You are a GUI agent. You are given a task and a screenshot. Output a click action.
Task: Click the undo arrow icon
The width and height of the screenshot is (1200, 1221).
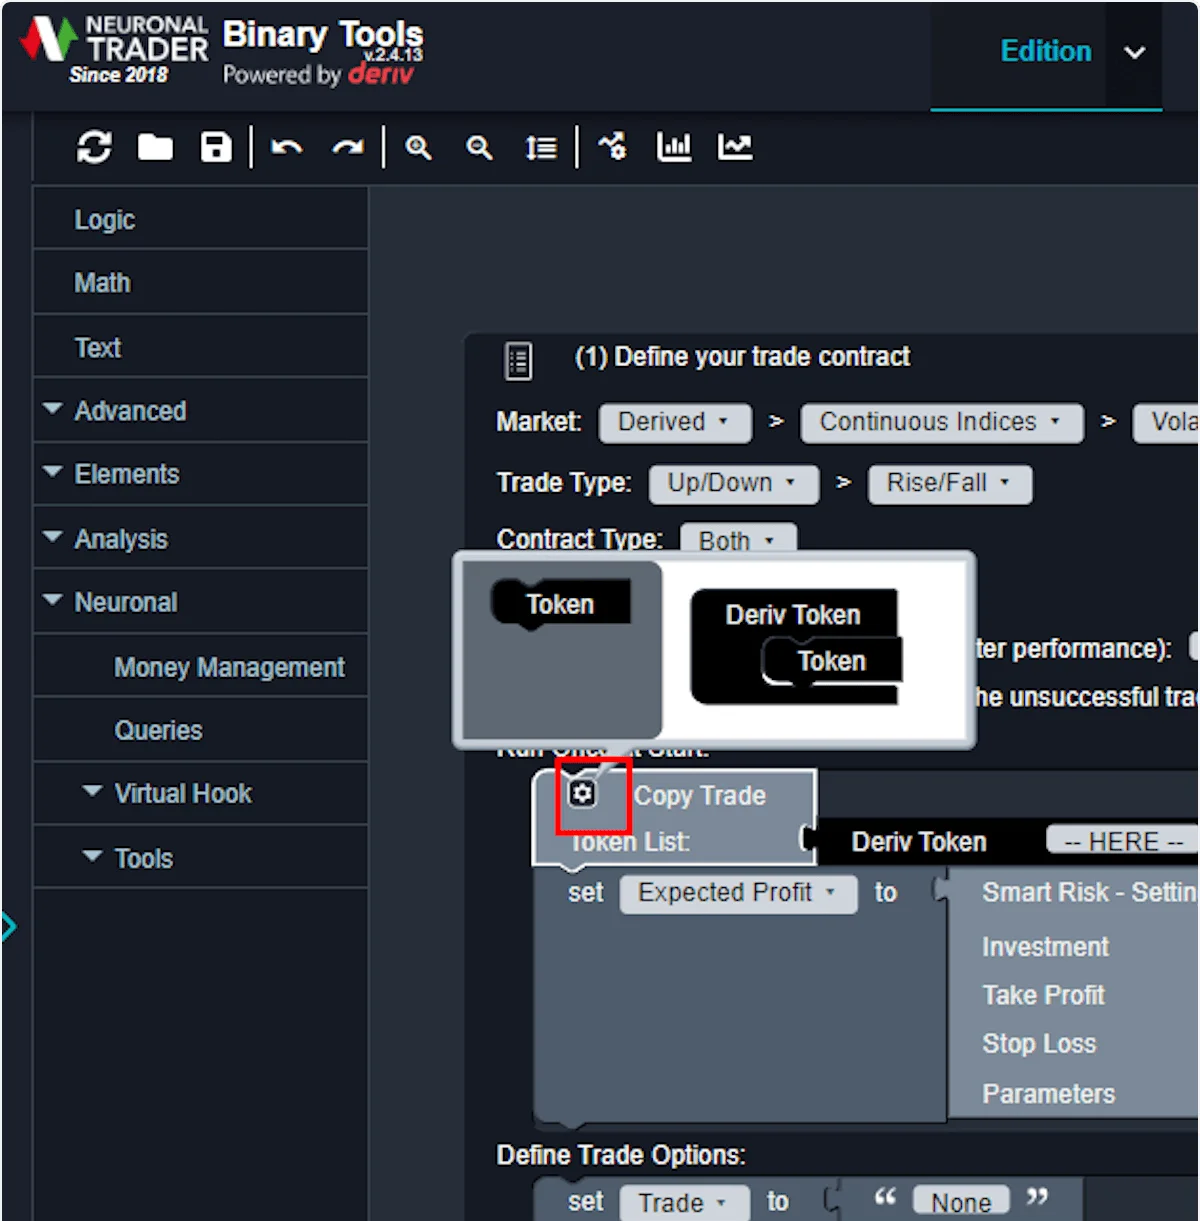pyautogui.click(x=287, y=148)
